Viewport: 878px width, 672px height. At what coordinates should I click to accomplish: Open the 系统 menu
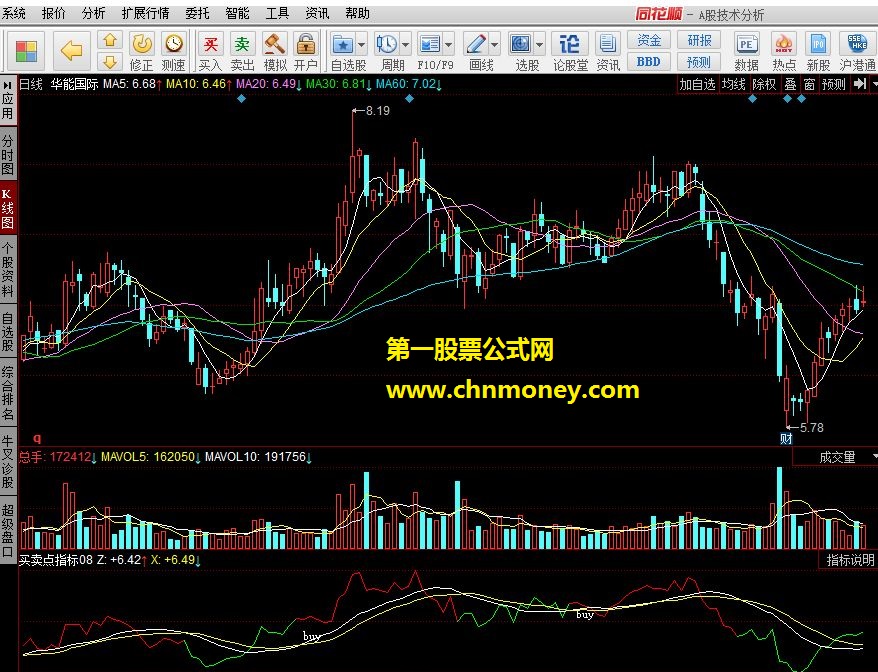(14, 13)
